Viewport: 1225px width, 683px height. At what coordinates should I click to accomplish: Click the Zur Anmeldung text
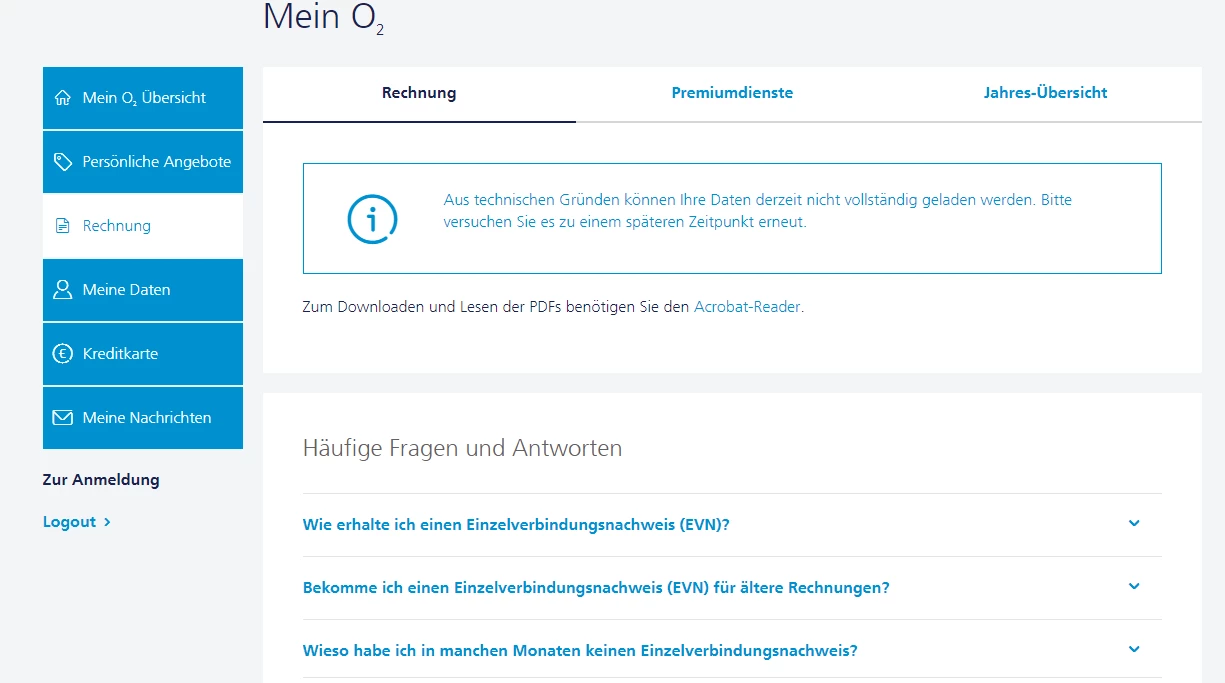tap(101, 480)
